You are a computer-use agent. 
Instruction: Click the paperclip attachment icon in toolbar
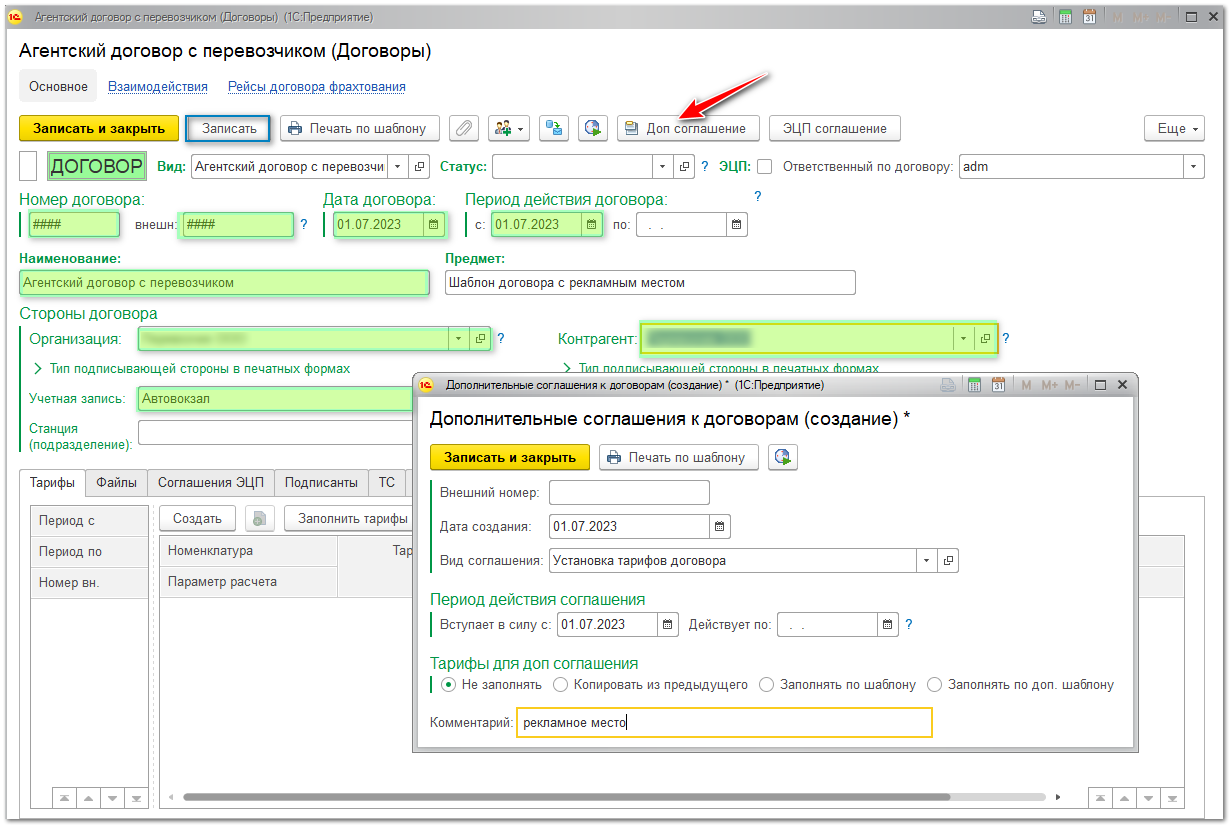pos(463,128)
